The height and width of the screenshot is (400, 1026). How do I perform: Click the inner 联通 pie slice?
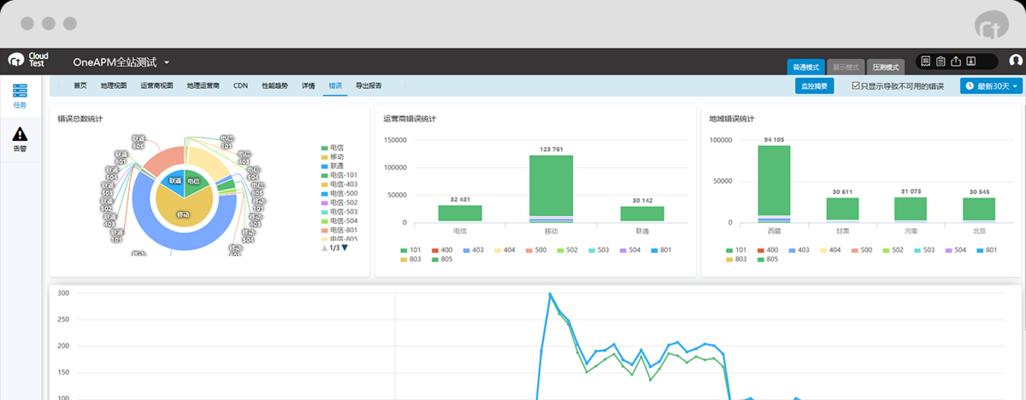click(x=174, y=181)
